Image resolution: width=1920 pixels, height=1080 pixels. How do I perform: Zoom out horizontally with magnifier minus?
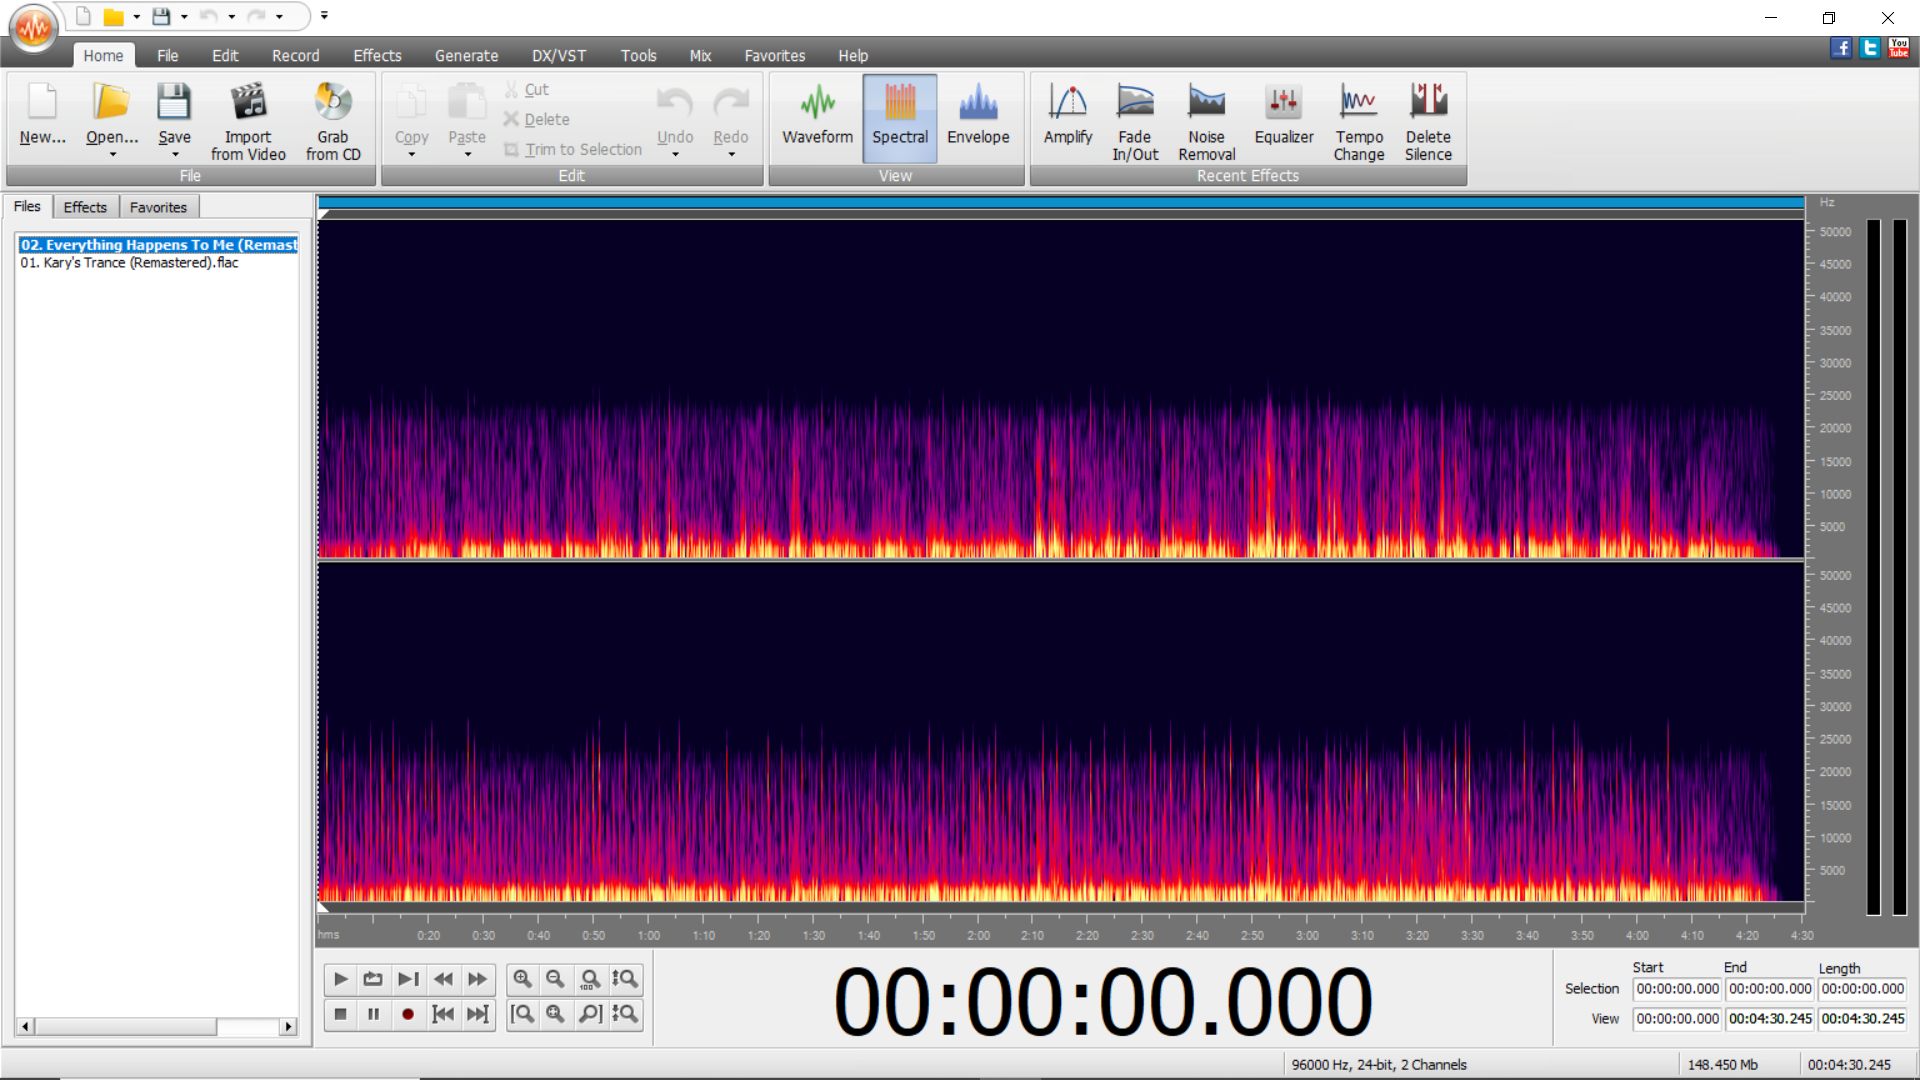click(555, 979)
